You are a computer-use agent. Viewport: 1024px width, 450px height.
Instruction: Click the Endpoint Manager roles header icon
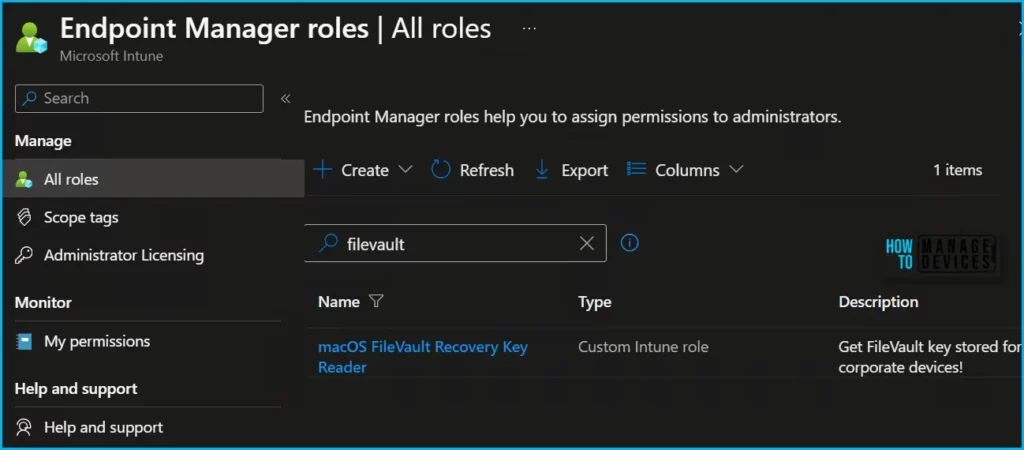click(x=31, y=38)
